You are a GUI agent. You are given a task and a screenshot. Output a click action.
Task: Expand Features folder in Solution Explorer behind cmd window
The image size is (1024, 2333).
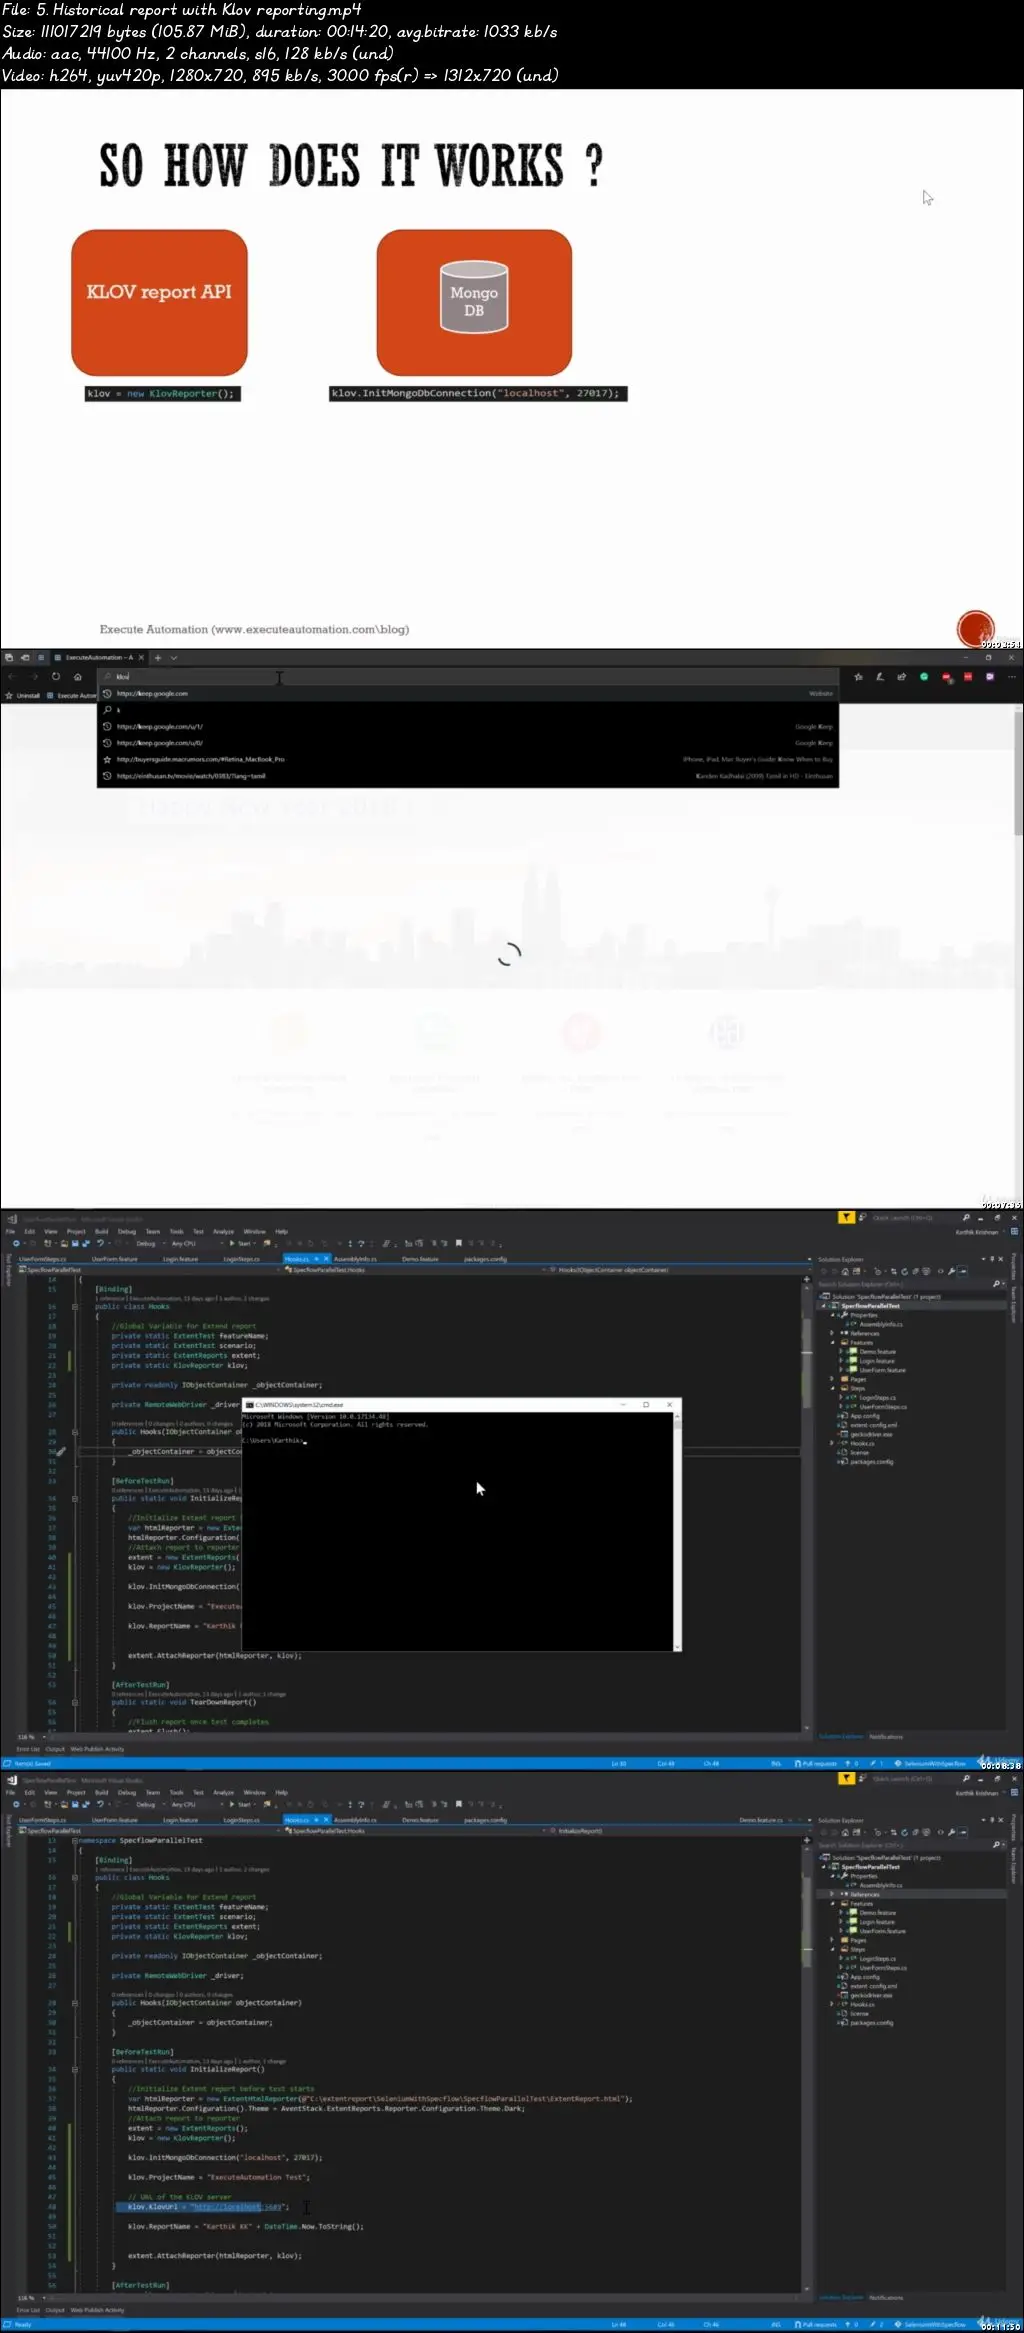pos(832,1343)
